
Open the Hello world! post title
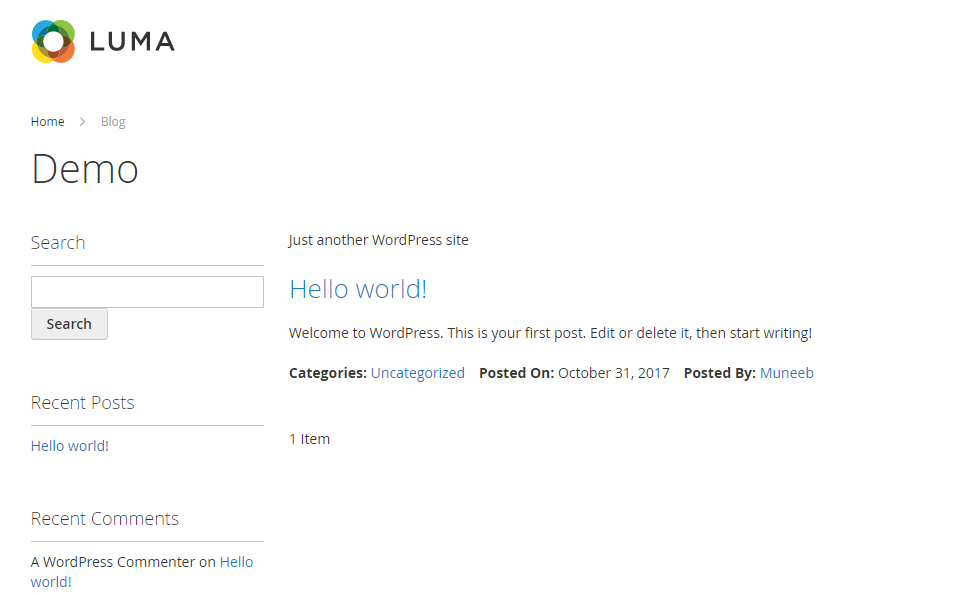coord(358,289)
